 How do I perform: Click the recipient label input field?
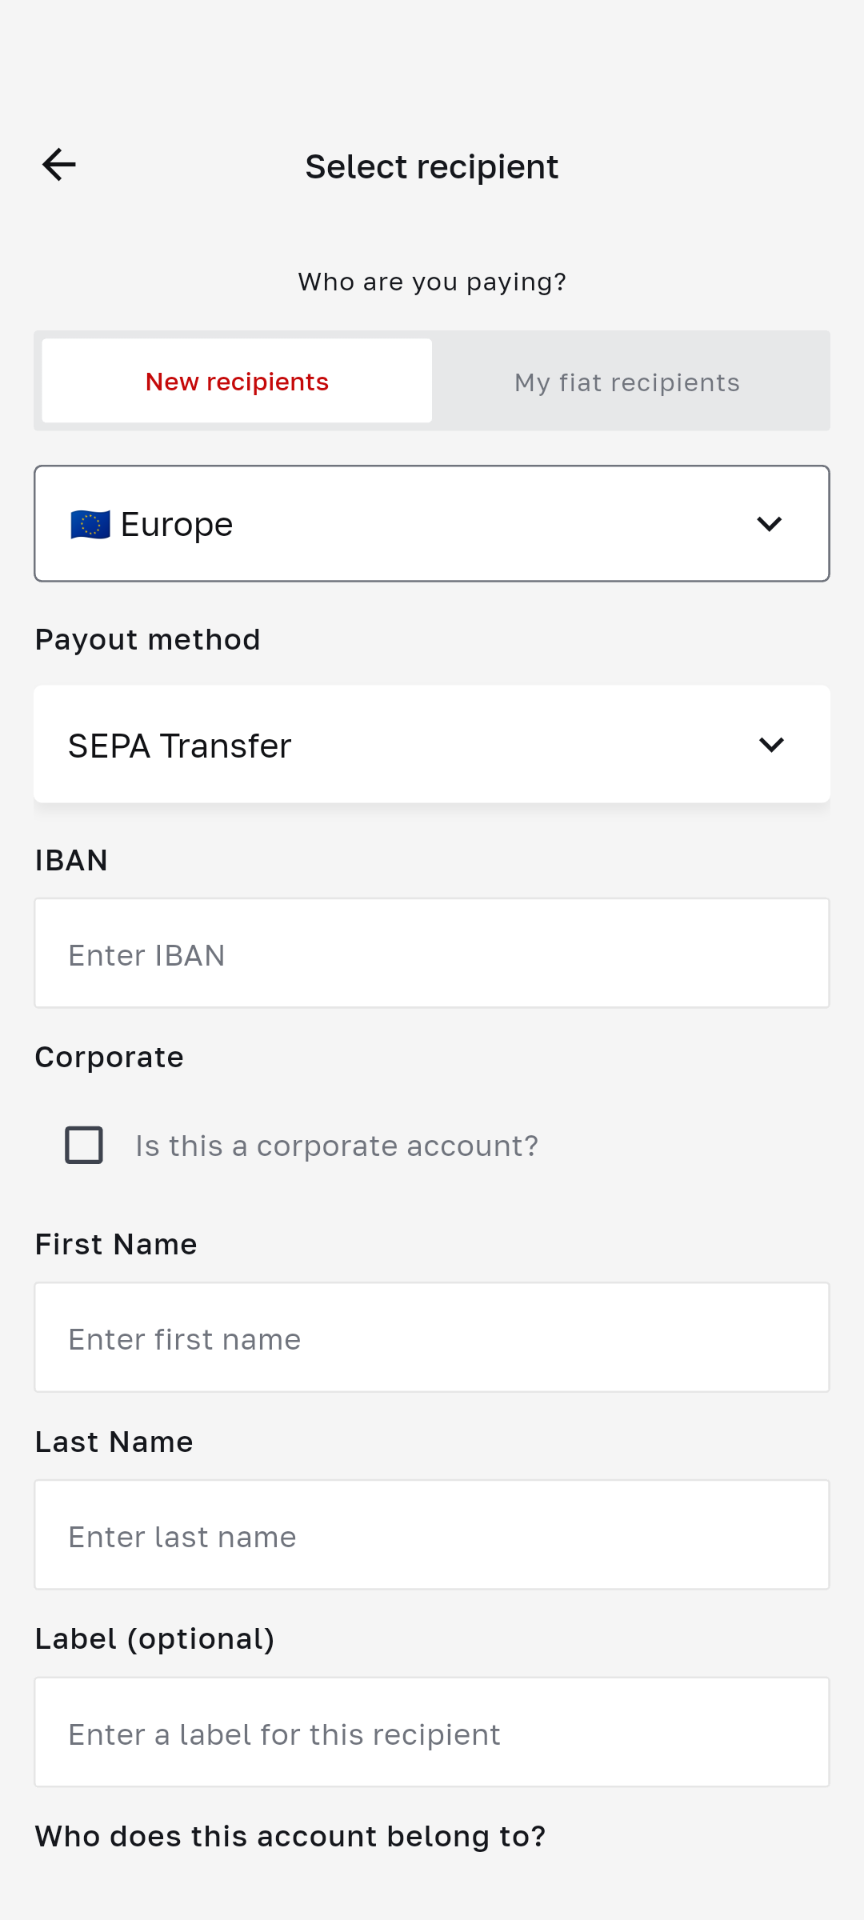(431, 1733)
